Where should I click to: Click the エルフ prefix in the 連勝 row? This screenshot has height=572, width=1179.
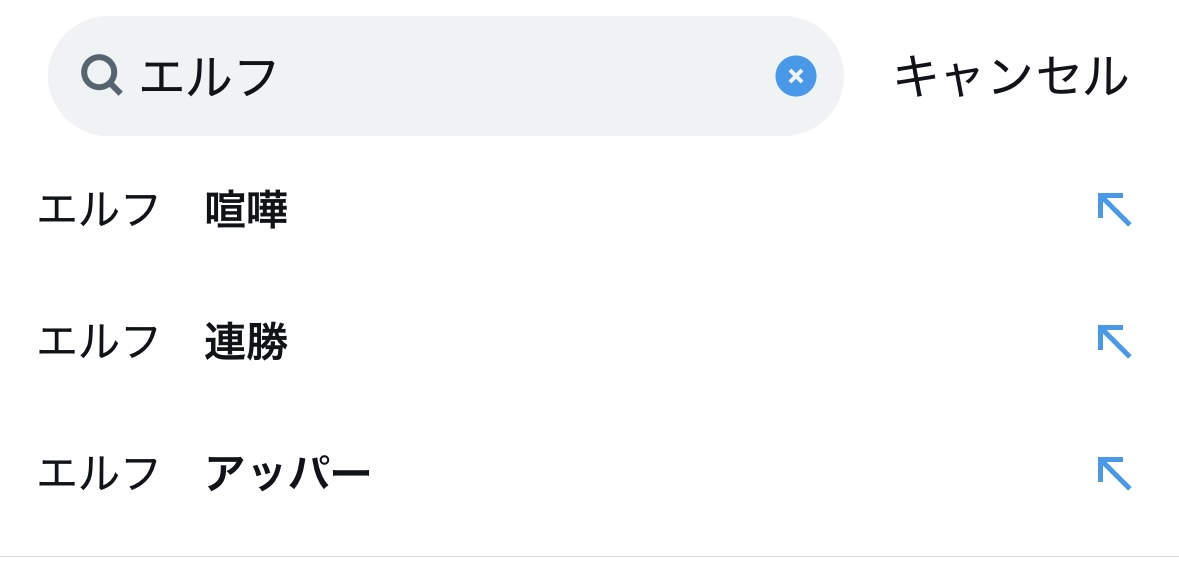pos(99,343)
